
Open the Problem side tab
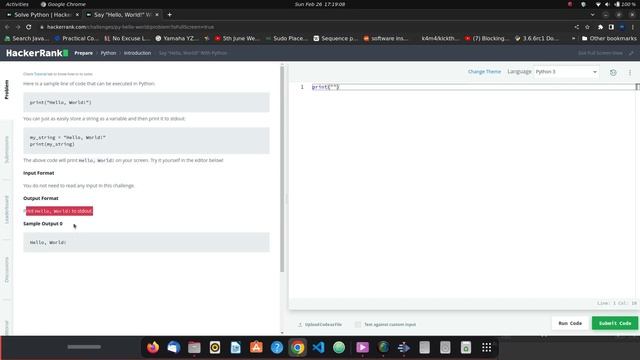coord(7,90)
